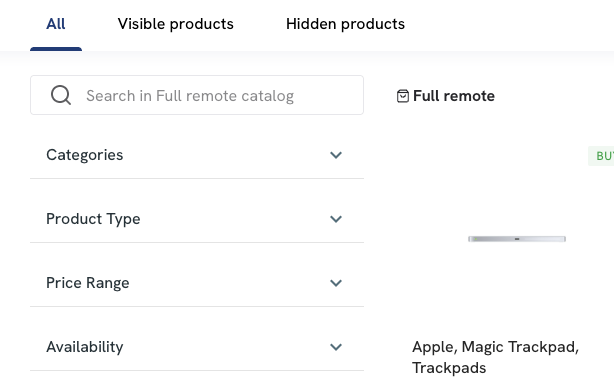Click the shopping bag icon beside Full remote
The width and height of the screenshot is (614, 379).
403,96
